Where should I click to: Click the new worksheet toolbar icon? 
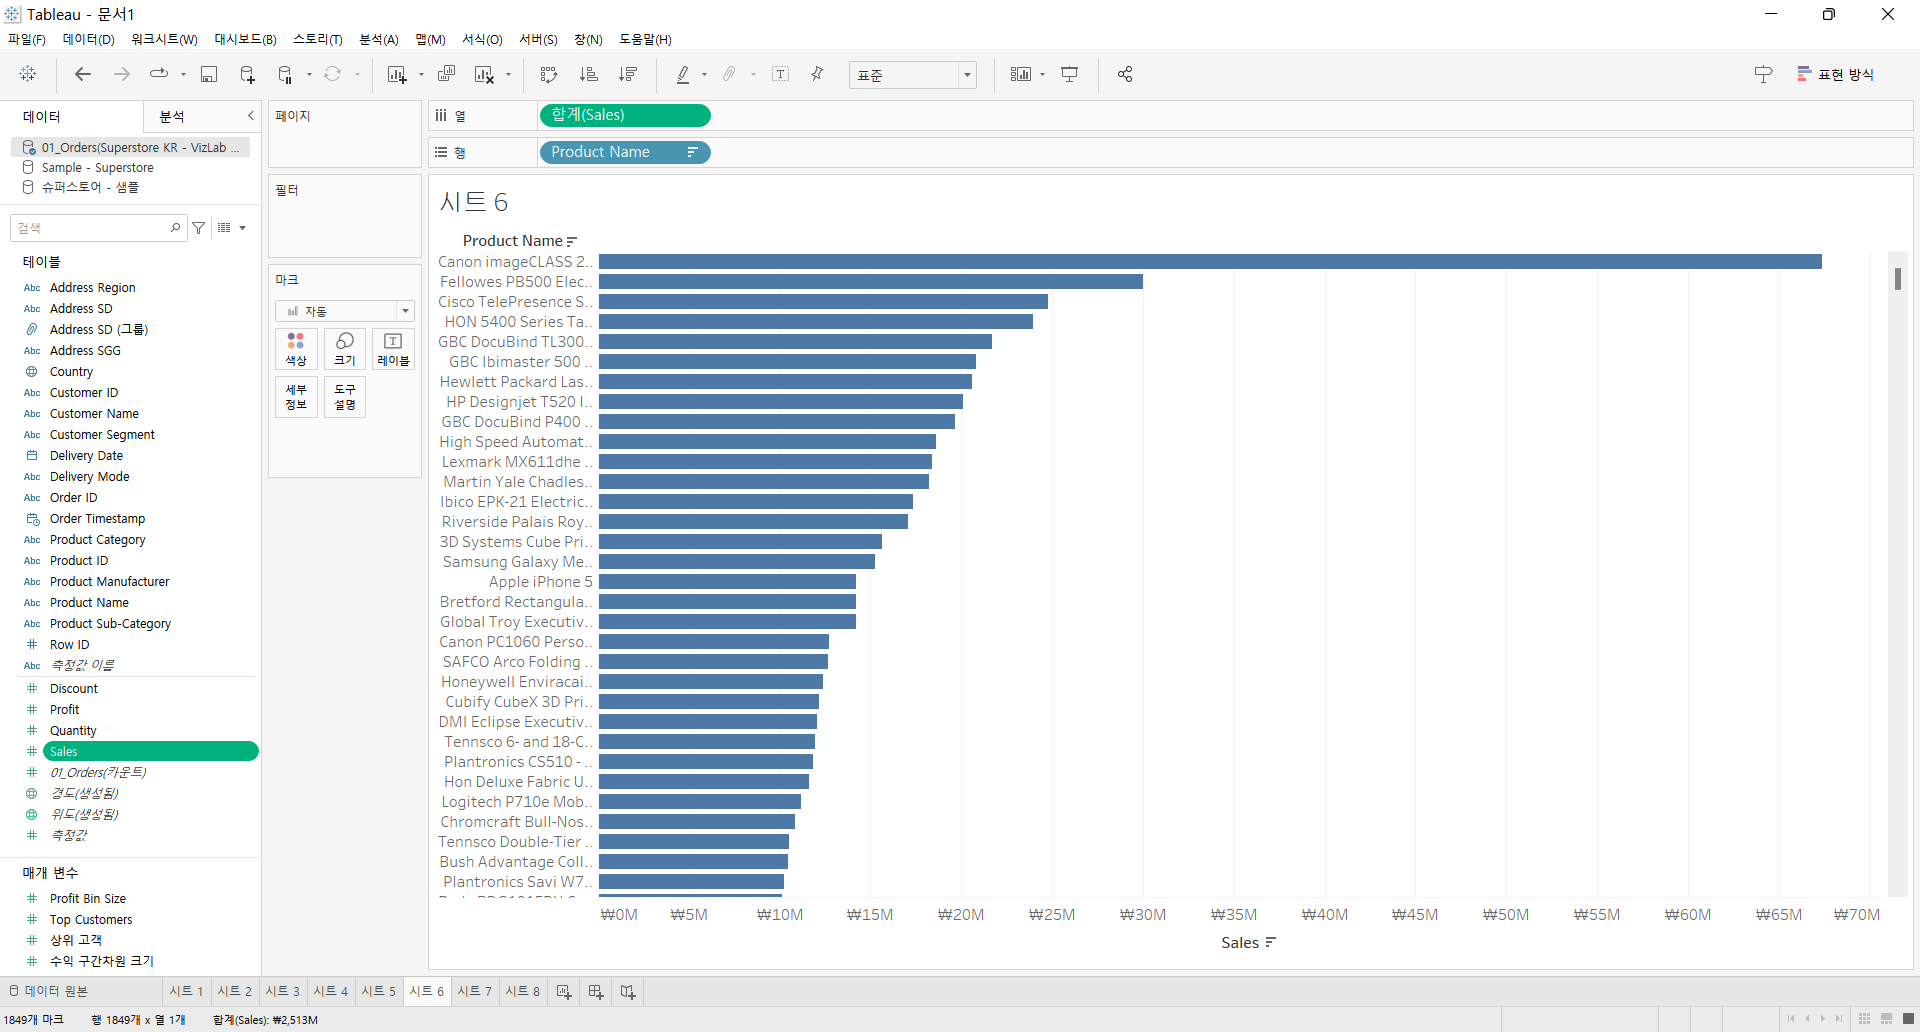(397, 74)
